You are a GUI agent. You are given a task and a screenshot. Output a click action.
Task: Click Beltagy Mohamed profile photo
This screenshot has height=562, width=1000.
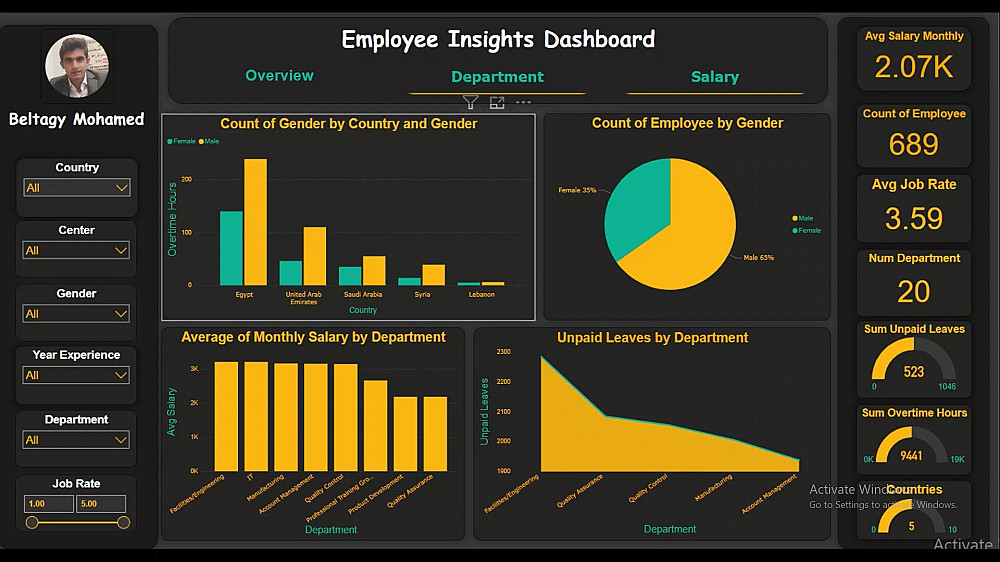tap(77, 66)
